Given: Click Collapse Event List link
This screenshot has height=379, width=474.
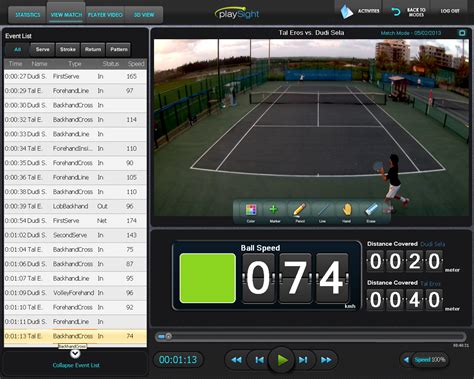Looking at the screenshot, I should [x=76, y=365].
